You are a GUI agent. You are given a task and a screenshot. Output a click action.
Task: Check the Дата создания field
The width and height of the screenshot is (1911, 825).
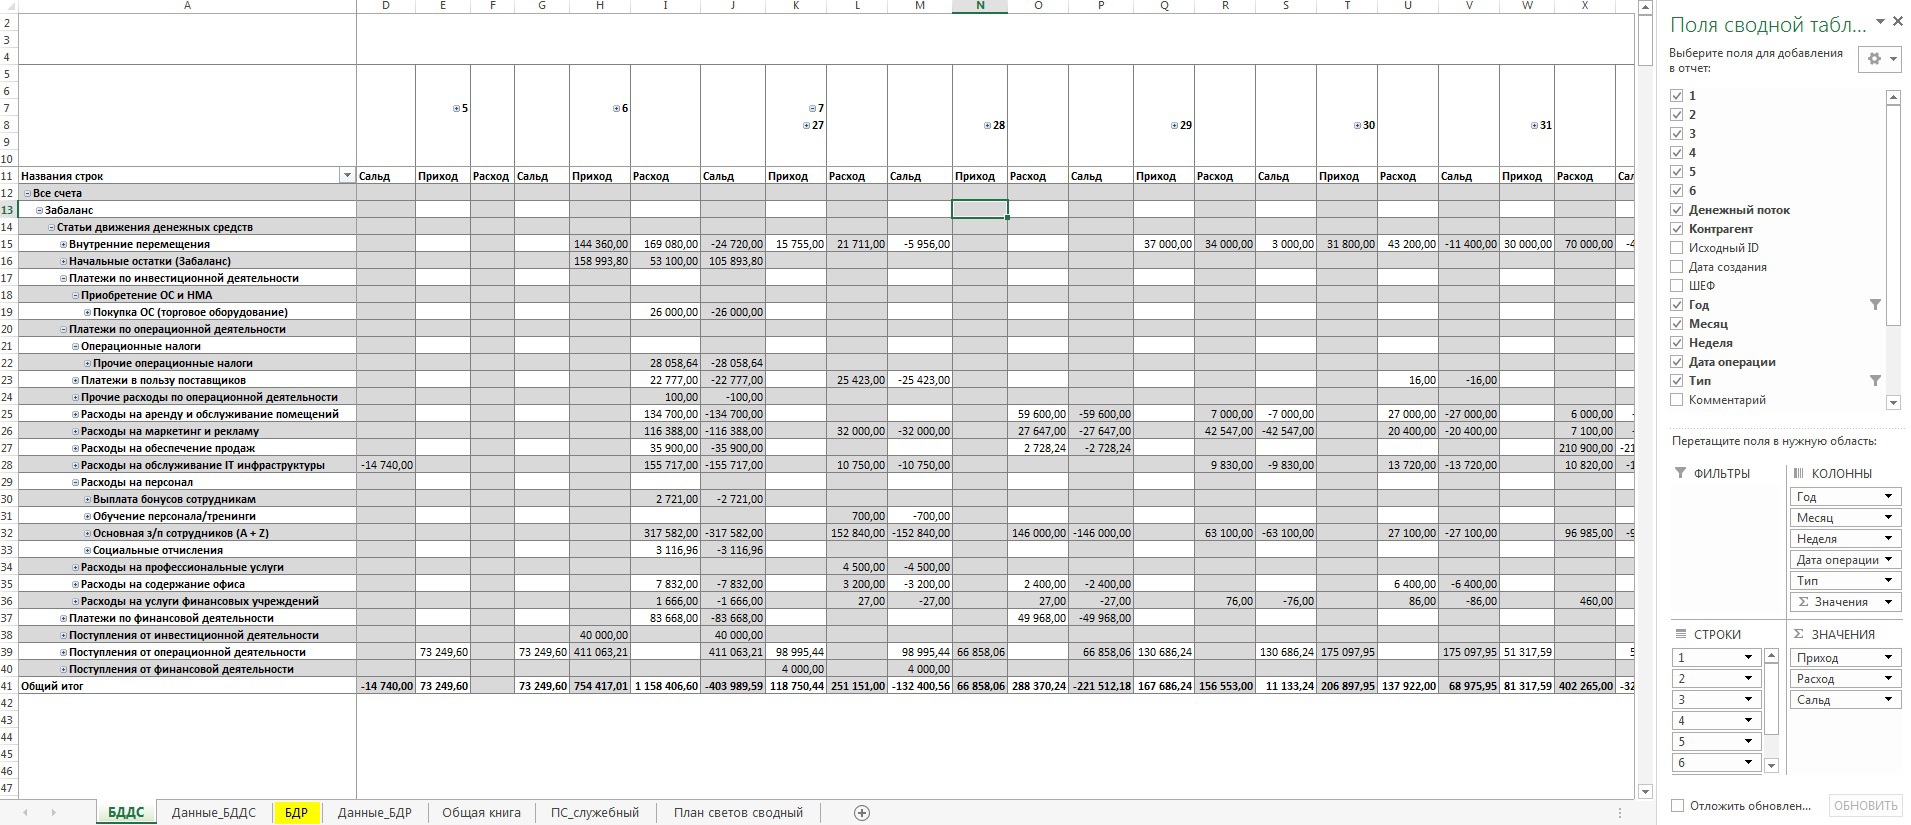1677,267
